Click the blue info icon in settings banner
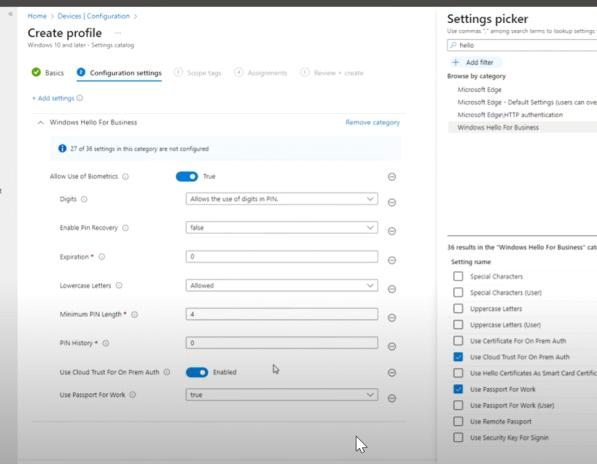The image size is (597, 464). [62, 148]
